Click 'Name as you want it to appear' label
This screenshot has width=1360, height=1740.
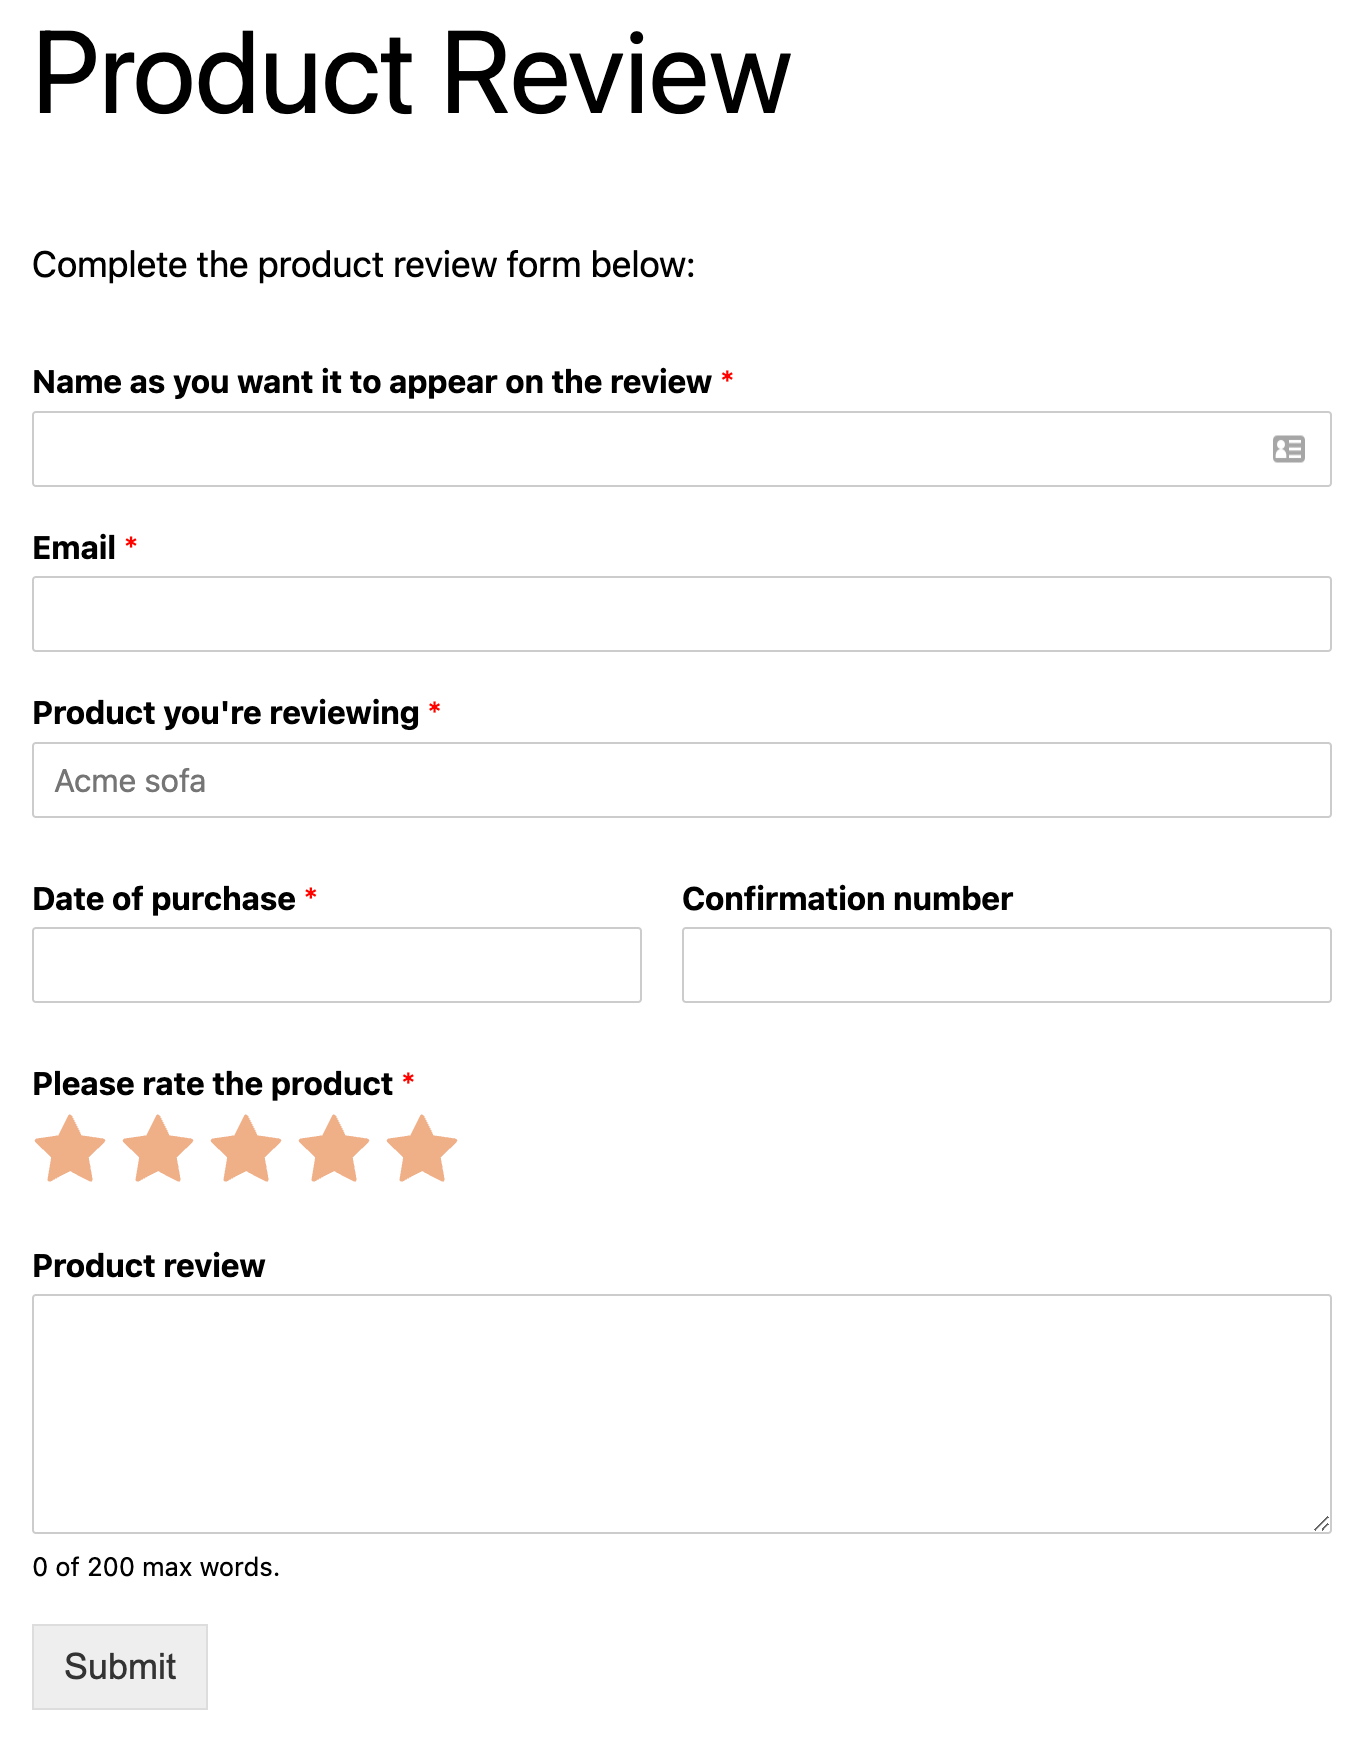click(372, 382)
